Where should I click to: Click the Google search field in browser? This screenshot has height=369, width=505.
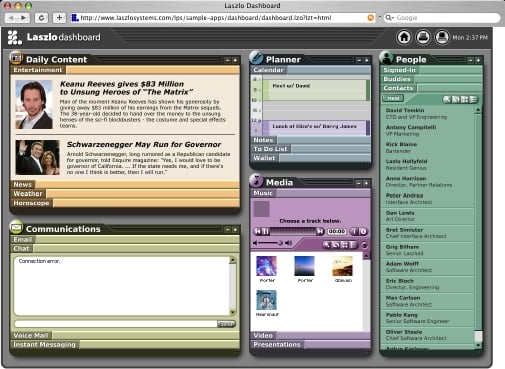[442, 18]
